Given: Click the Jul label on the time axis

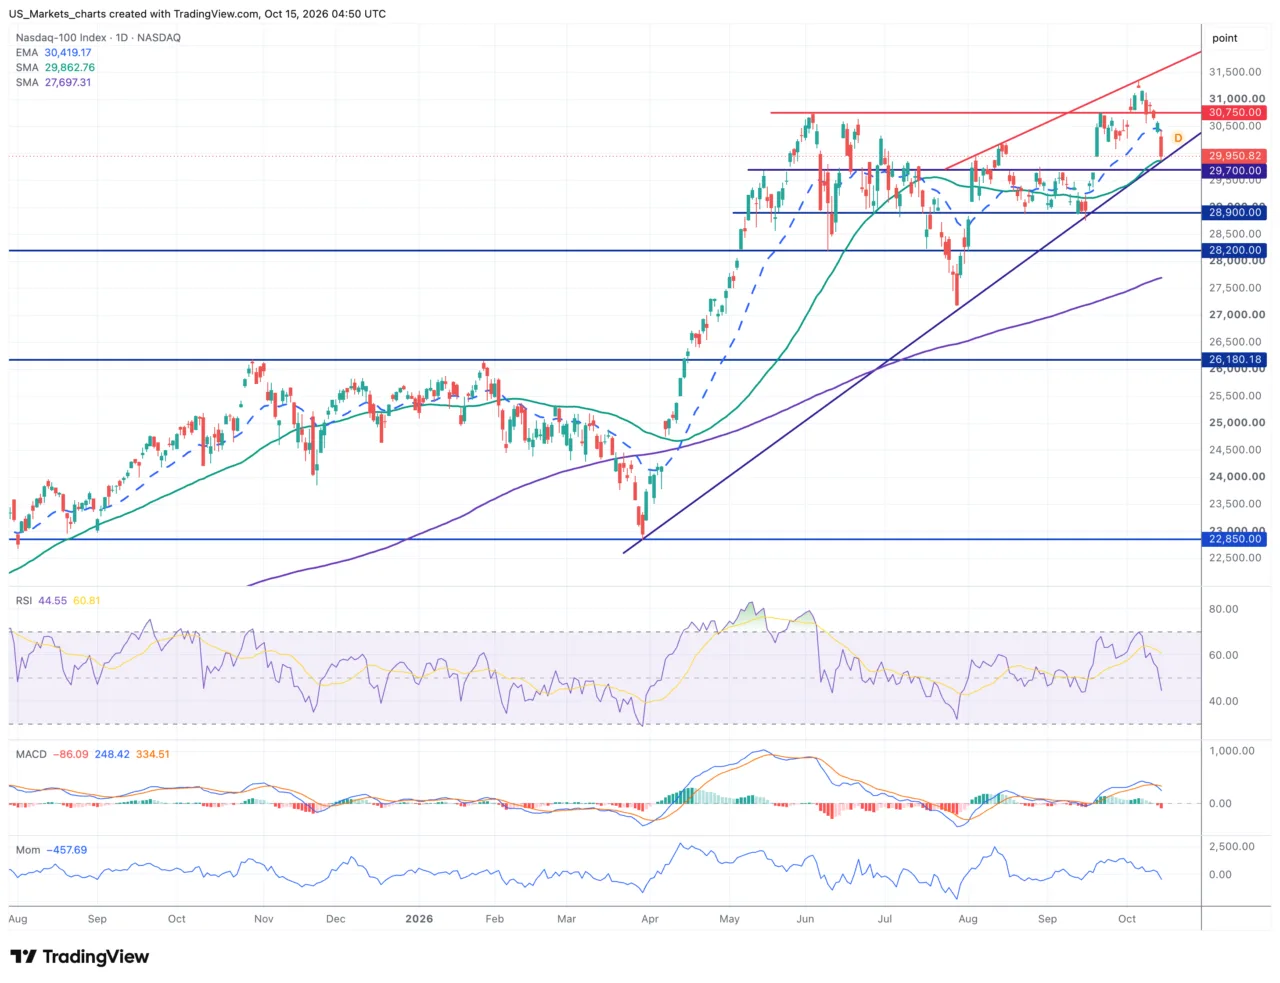Looking at the screenshot, I should (x=885, y=919).
